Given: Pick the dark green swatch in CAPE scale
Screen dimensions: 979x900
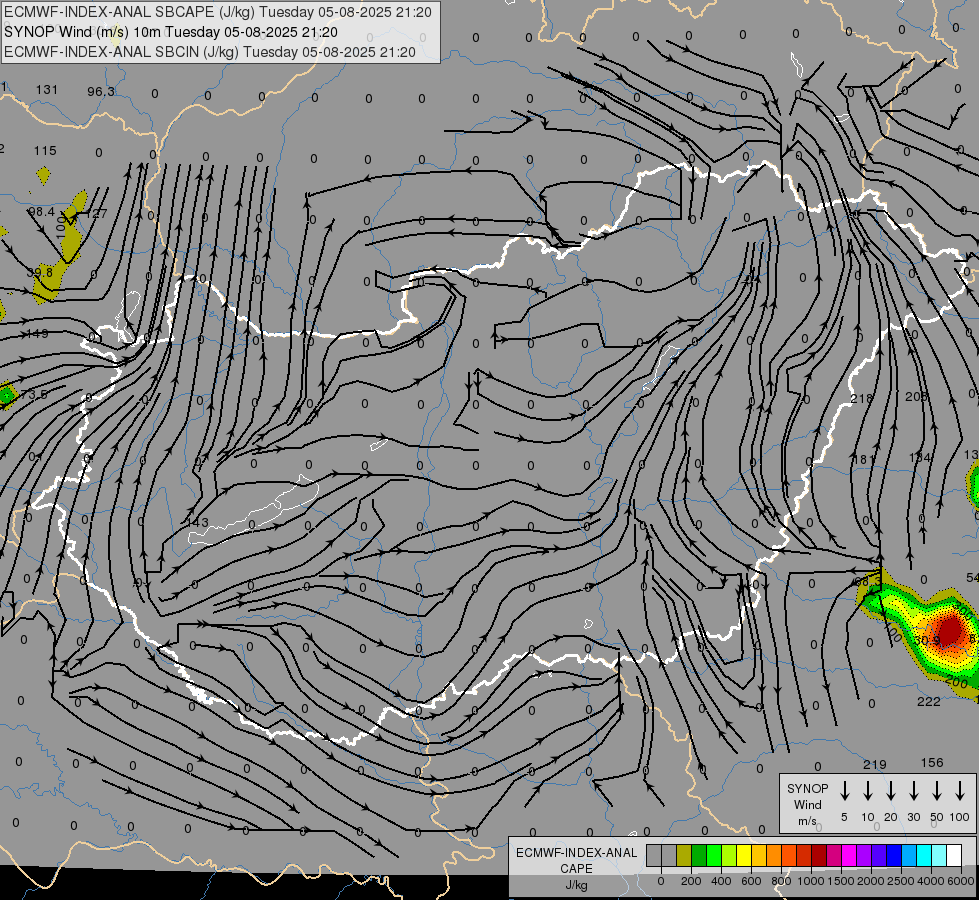Looking at the screenshot, I should point(699,855).
